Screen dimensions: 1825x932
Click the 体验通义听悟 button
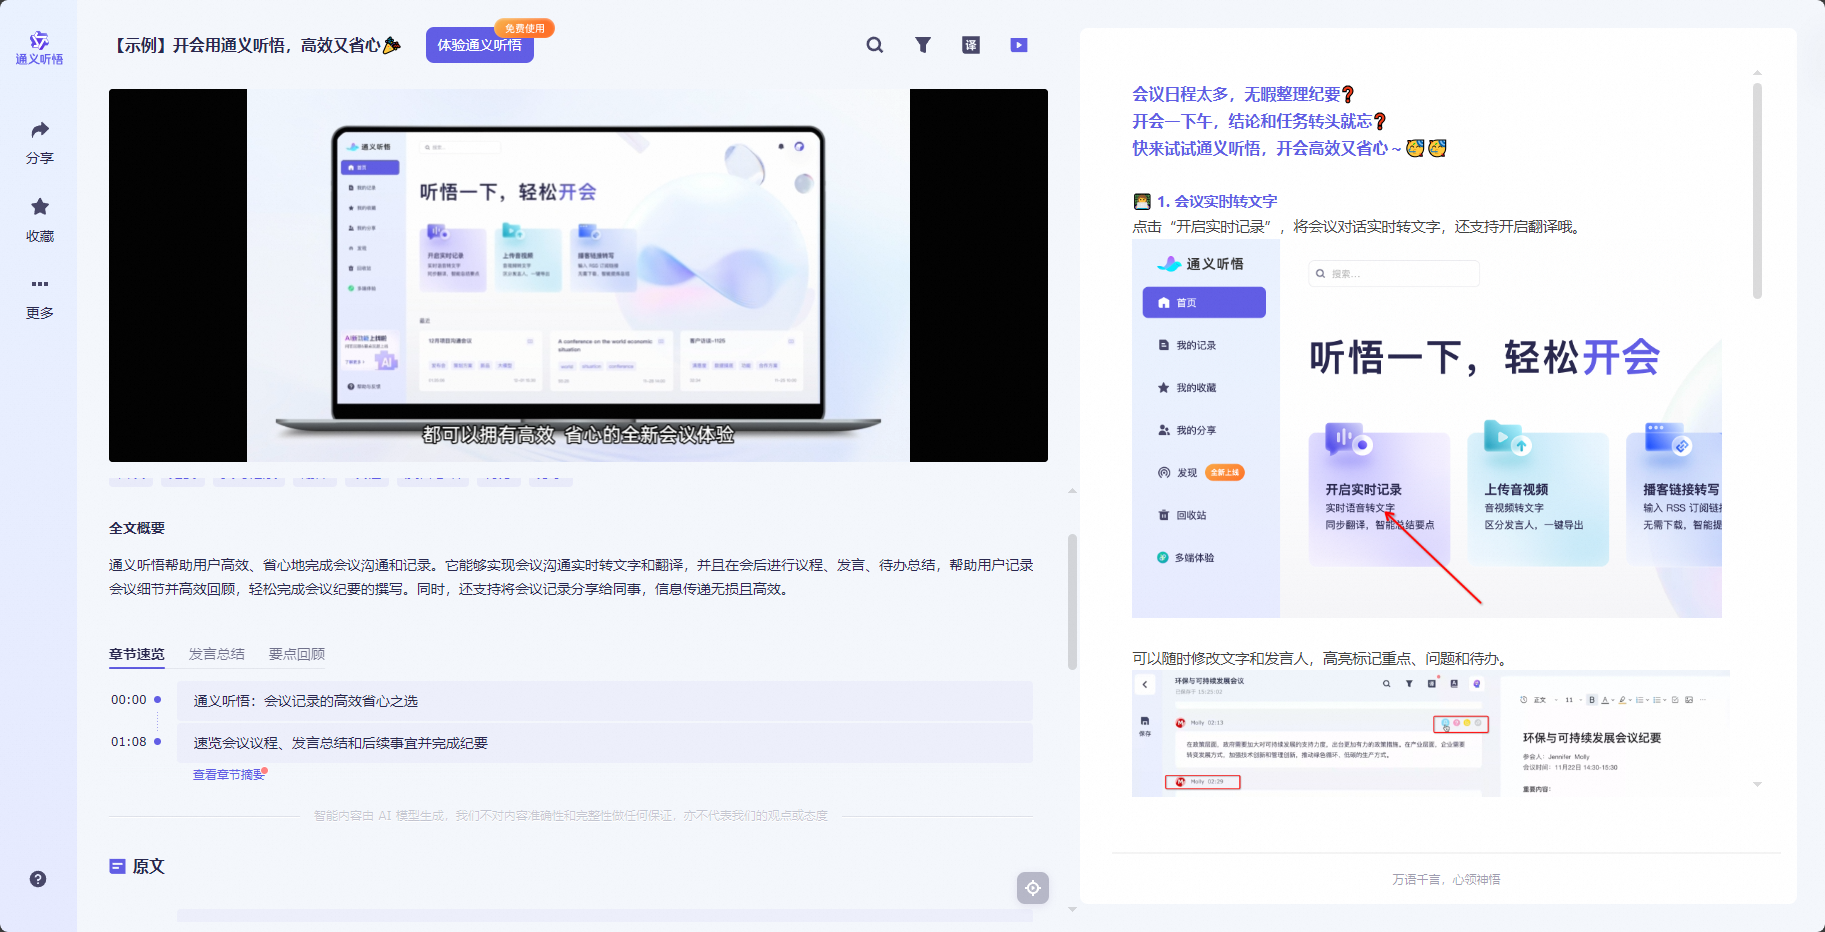pos(479,45)
